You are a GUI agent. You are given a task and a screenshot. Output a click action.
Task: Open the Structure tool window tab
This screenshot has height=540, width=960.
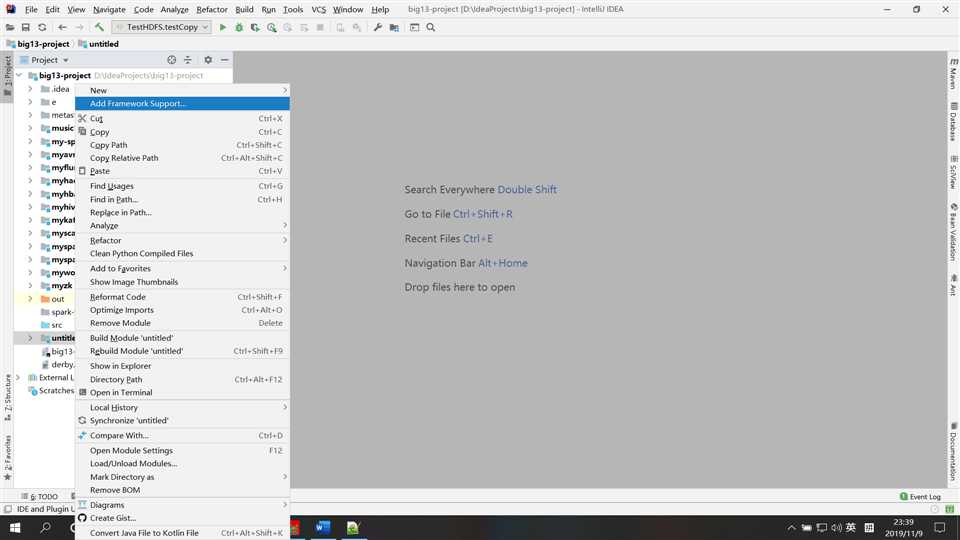[x=7, y=397]
